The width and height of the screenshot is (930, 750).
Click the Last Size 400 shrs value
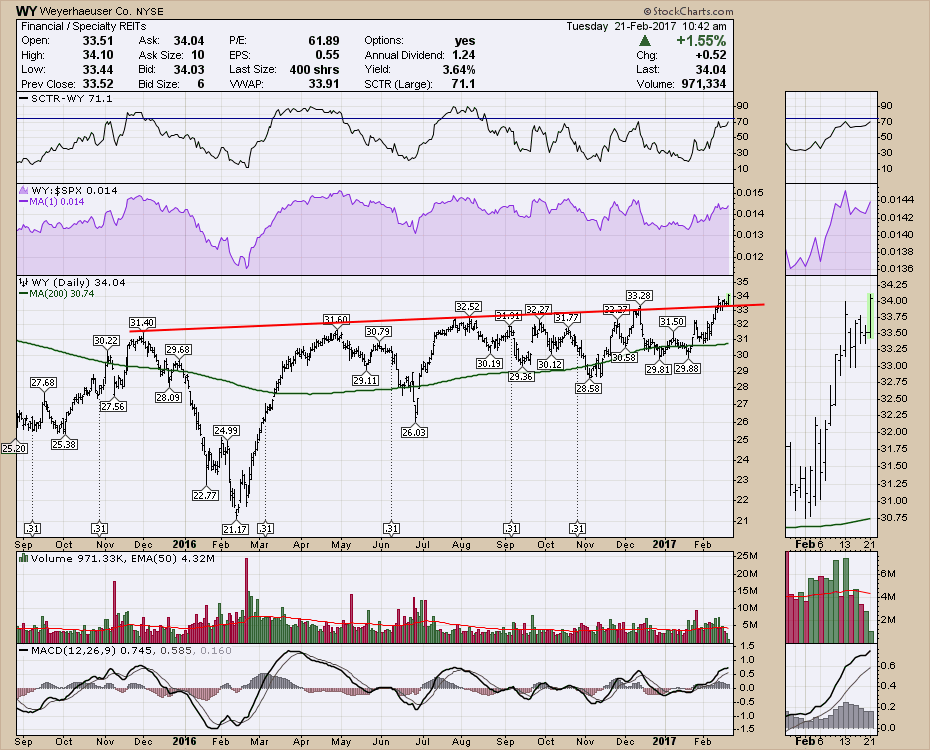314,69
